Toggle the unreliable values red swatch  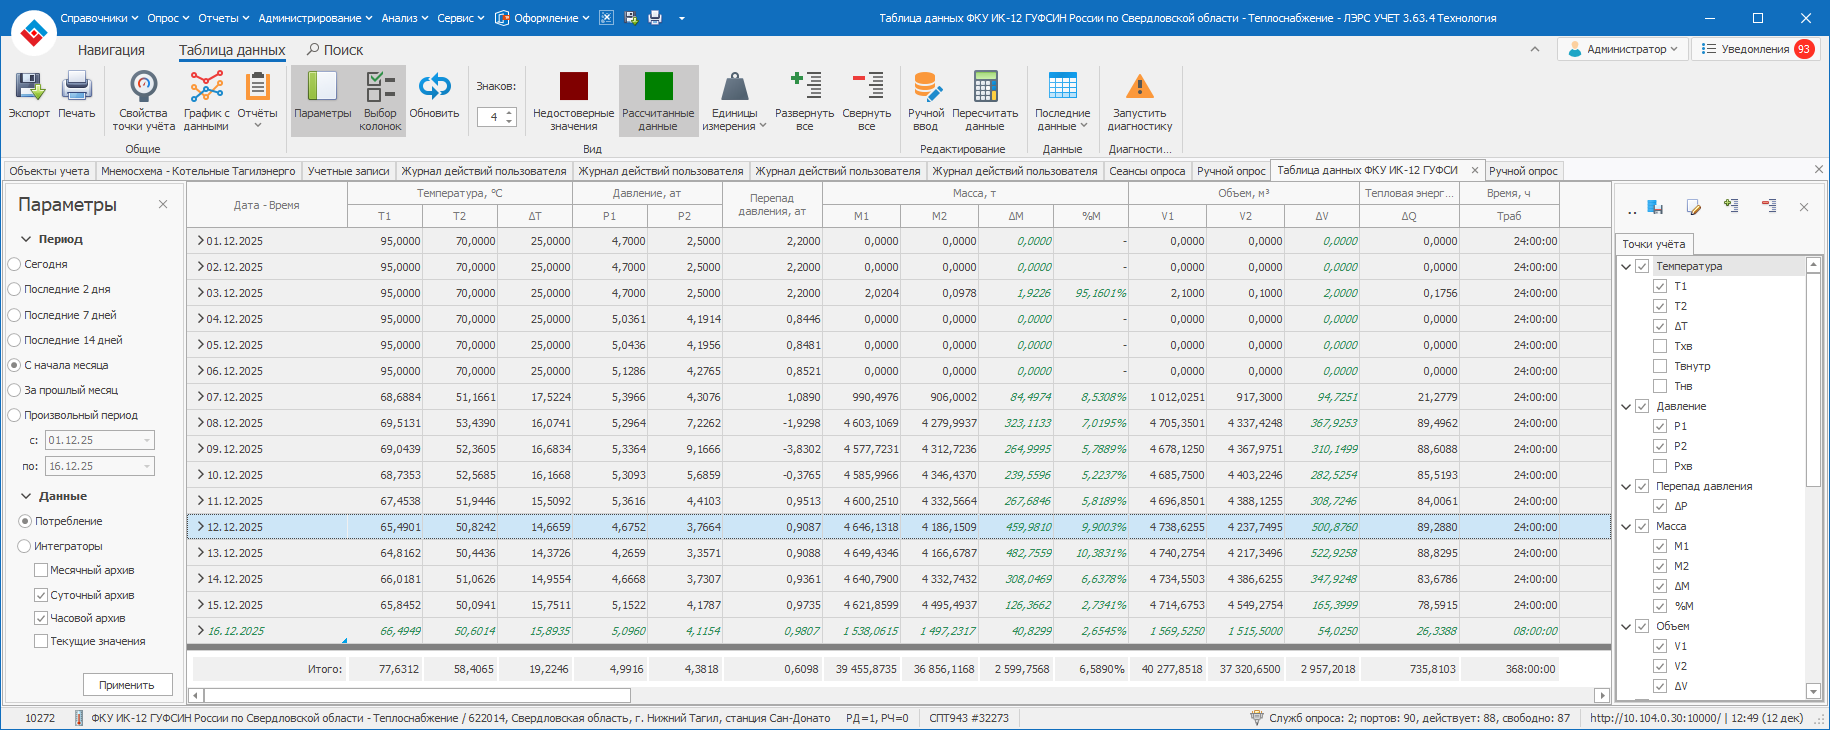573,87
